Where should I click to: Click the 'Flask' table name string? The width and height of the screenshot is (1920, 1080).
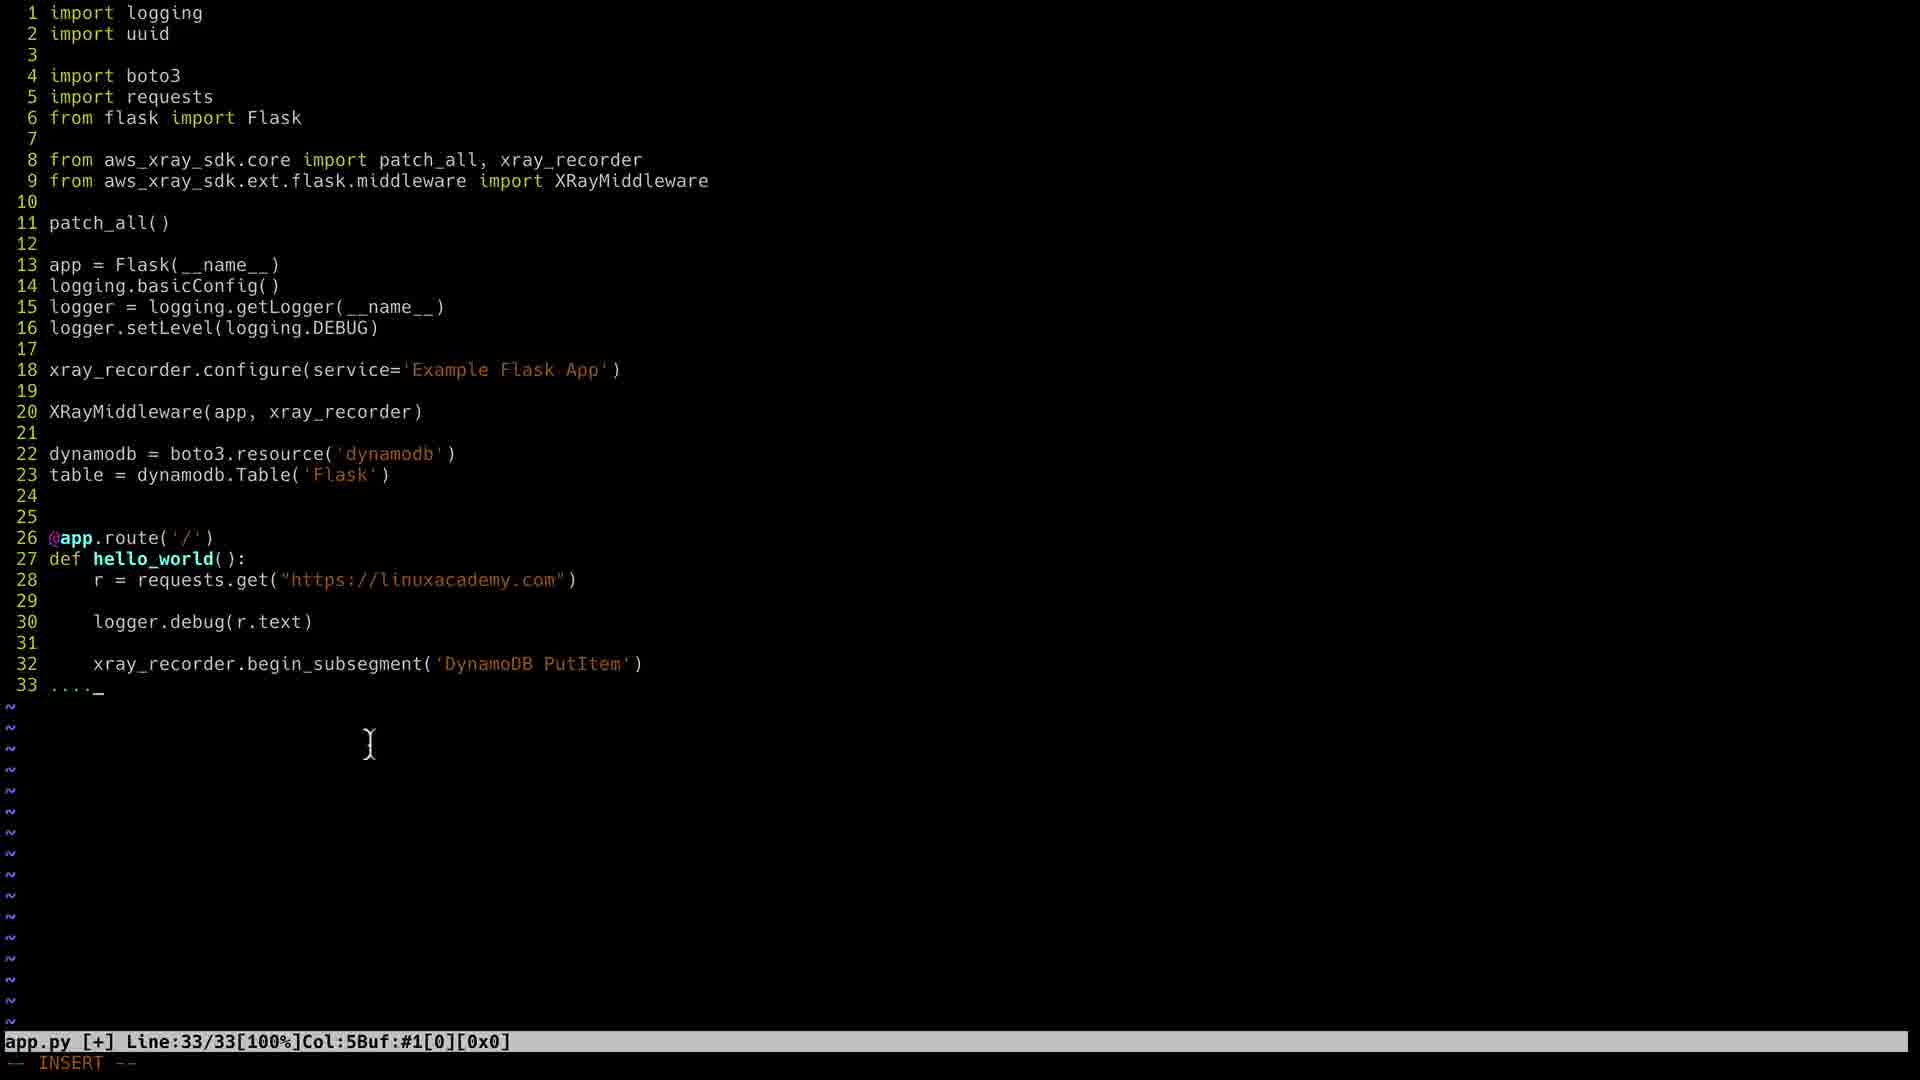340,475
